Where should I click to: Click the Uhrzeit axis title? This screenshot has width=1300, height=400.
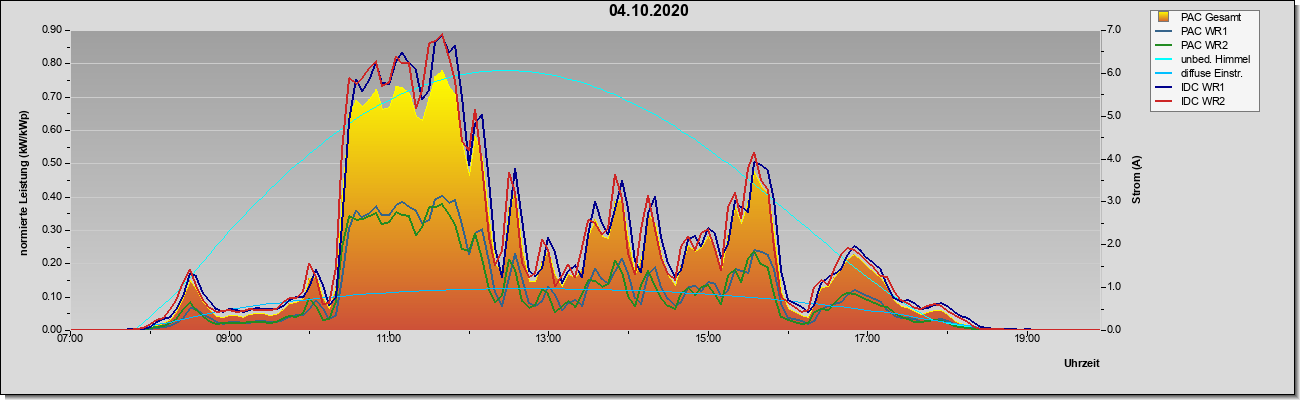1082,364
